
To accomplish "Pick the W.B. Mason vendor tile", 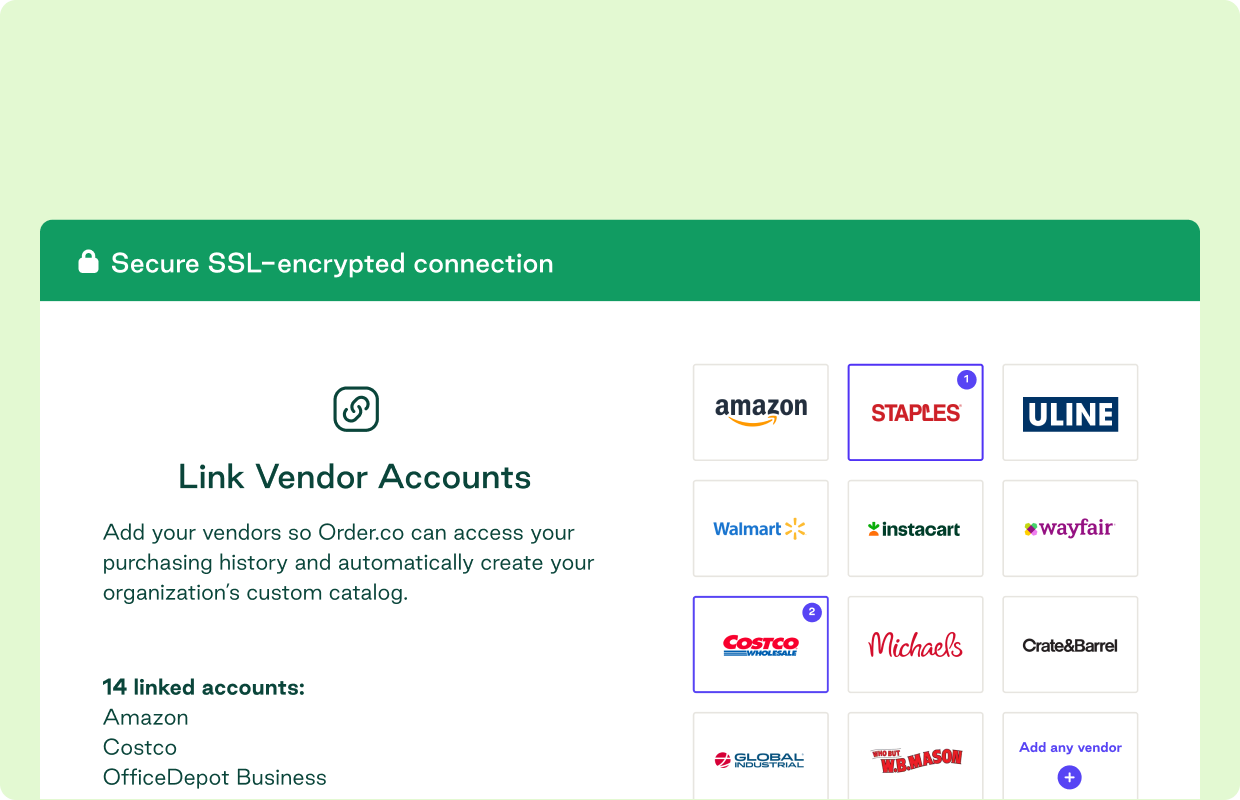I will (x=916, y=756).
